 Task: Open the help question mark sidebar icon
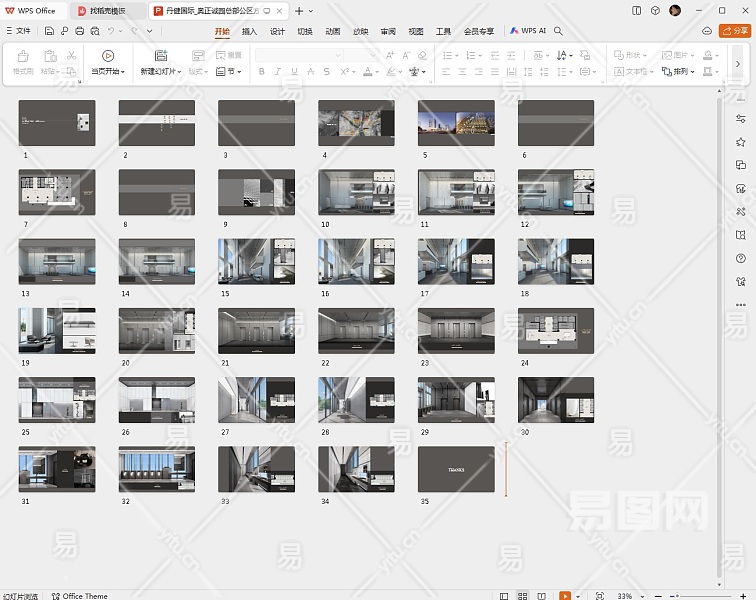click(x=741, y=258)
